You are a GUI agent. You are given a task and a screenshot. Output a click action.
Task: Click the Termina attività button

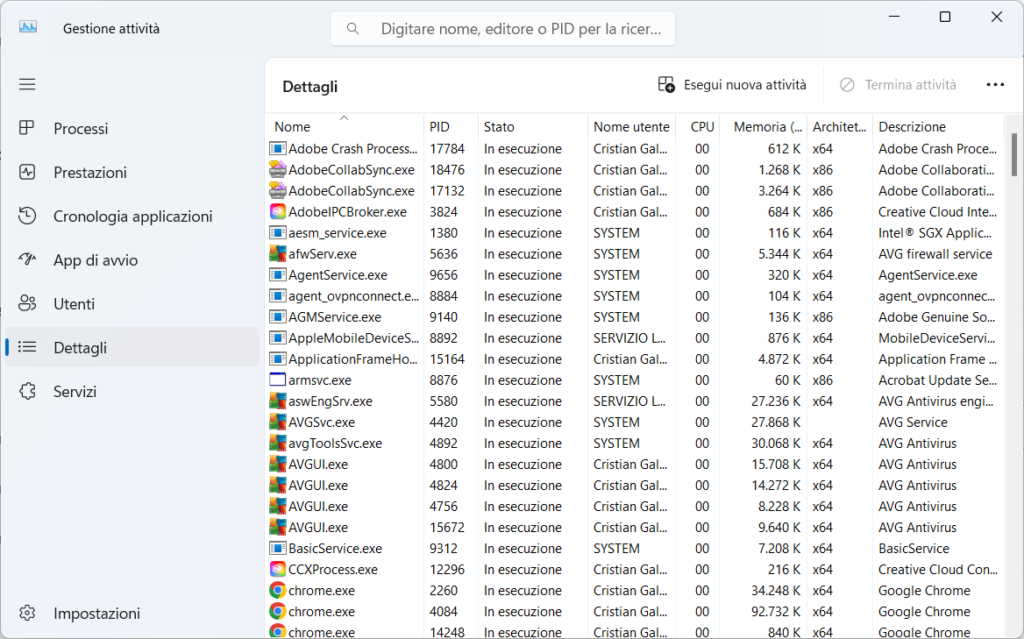[x=898, y=85]
